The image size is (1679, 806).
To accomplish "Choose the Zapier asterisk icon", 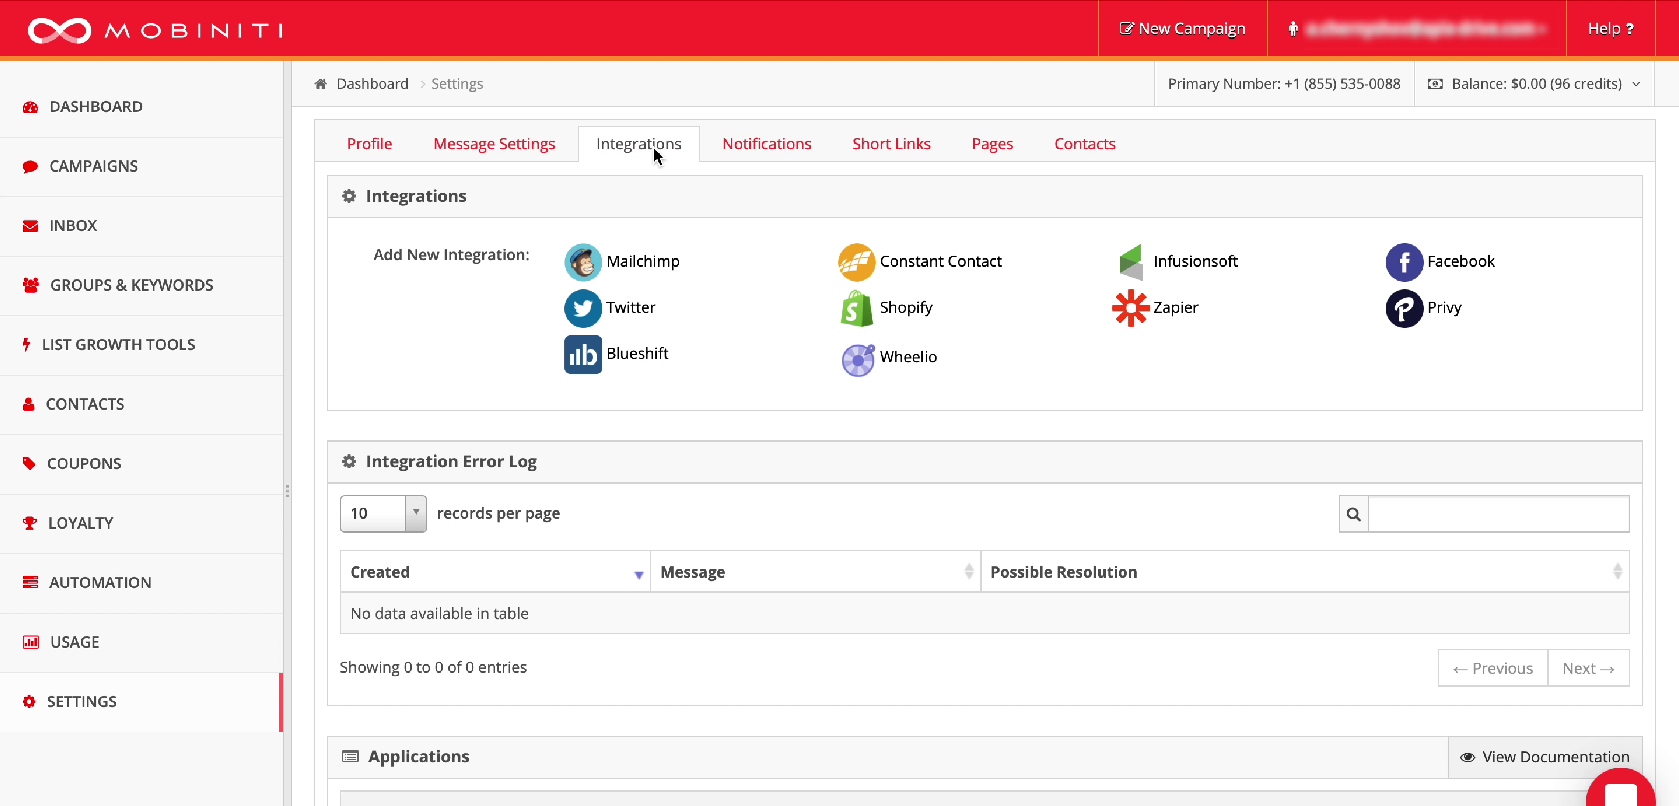I will pos(1130,308).
